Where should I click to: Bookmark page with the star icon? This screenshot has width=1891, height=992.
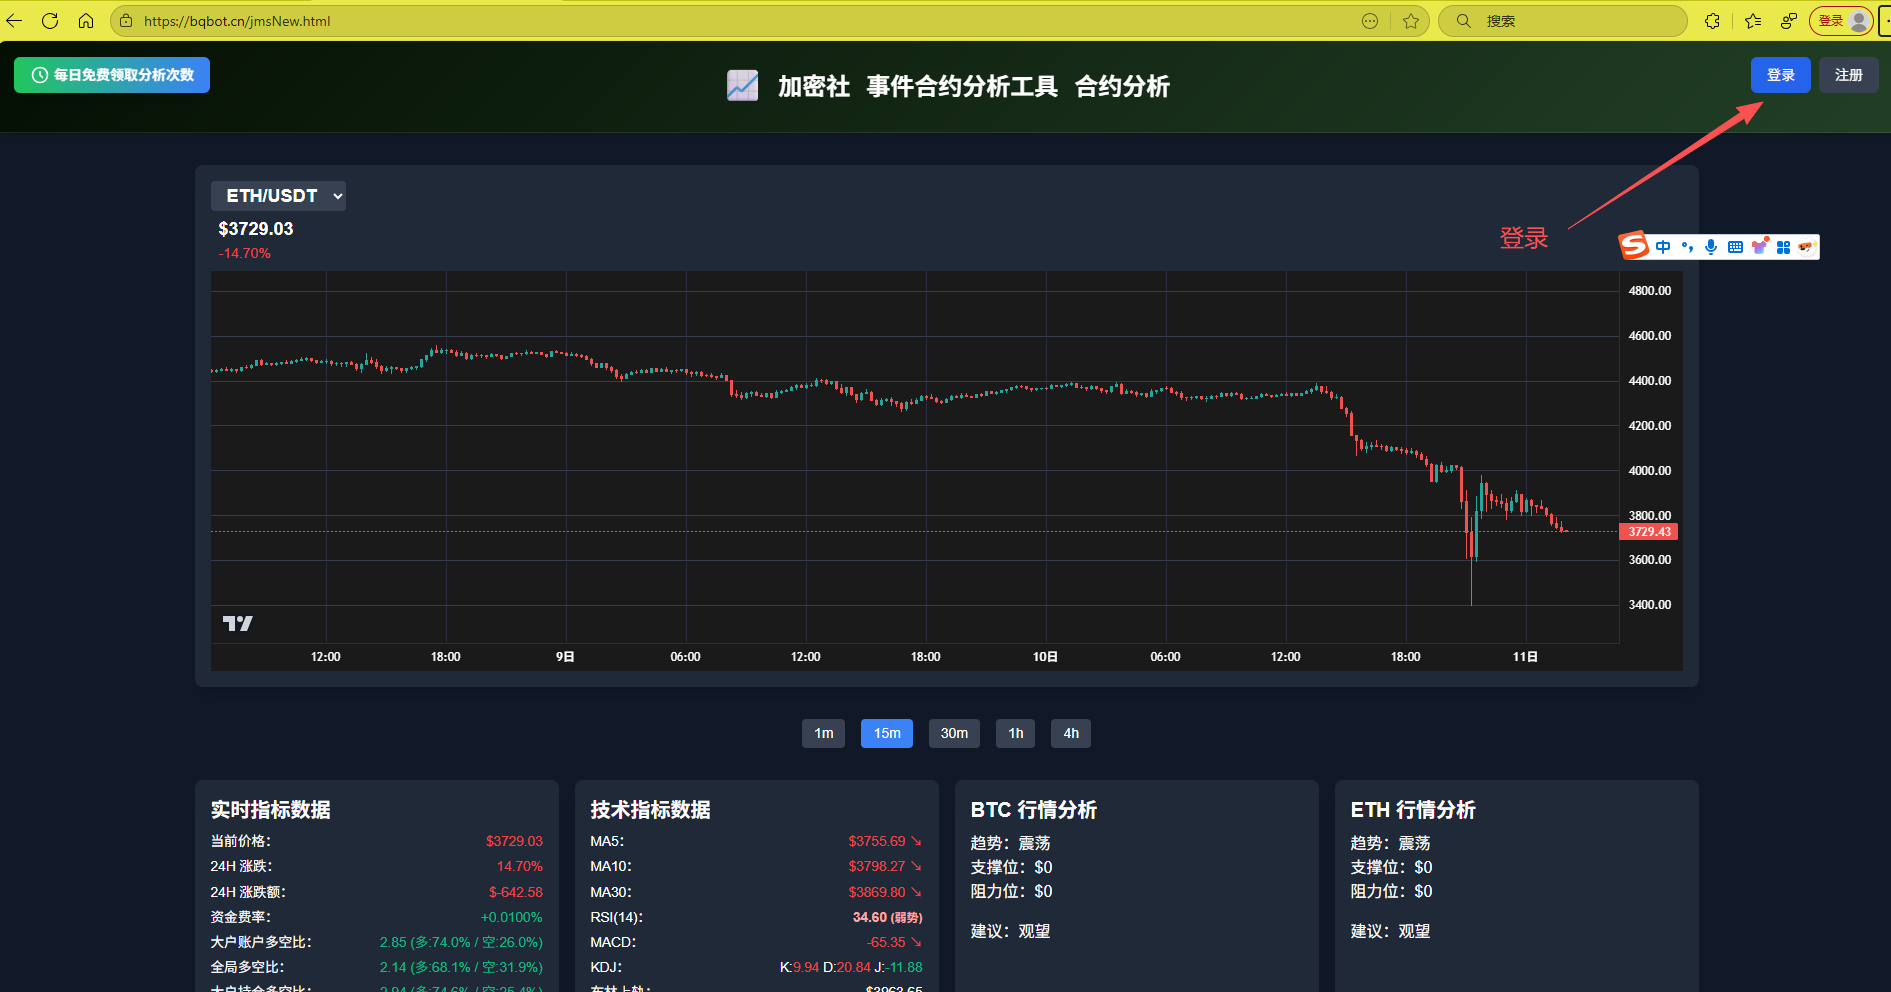1411,21
